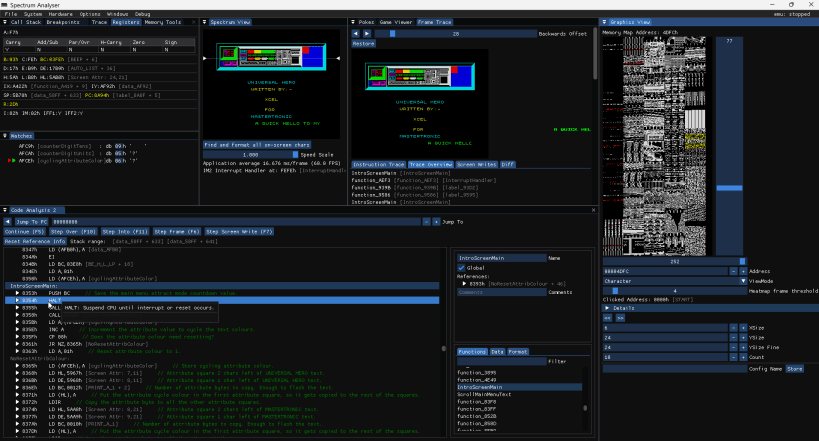Increase the Graphics View Address value
Viewport: 819px width, 441px height.
coord(743,271)
